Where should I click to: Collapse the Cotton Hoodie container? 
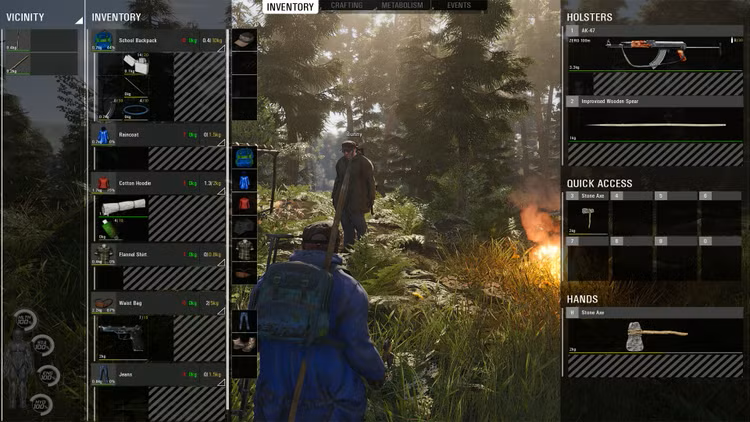pyautogui.click(x=221, y=190)
